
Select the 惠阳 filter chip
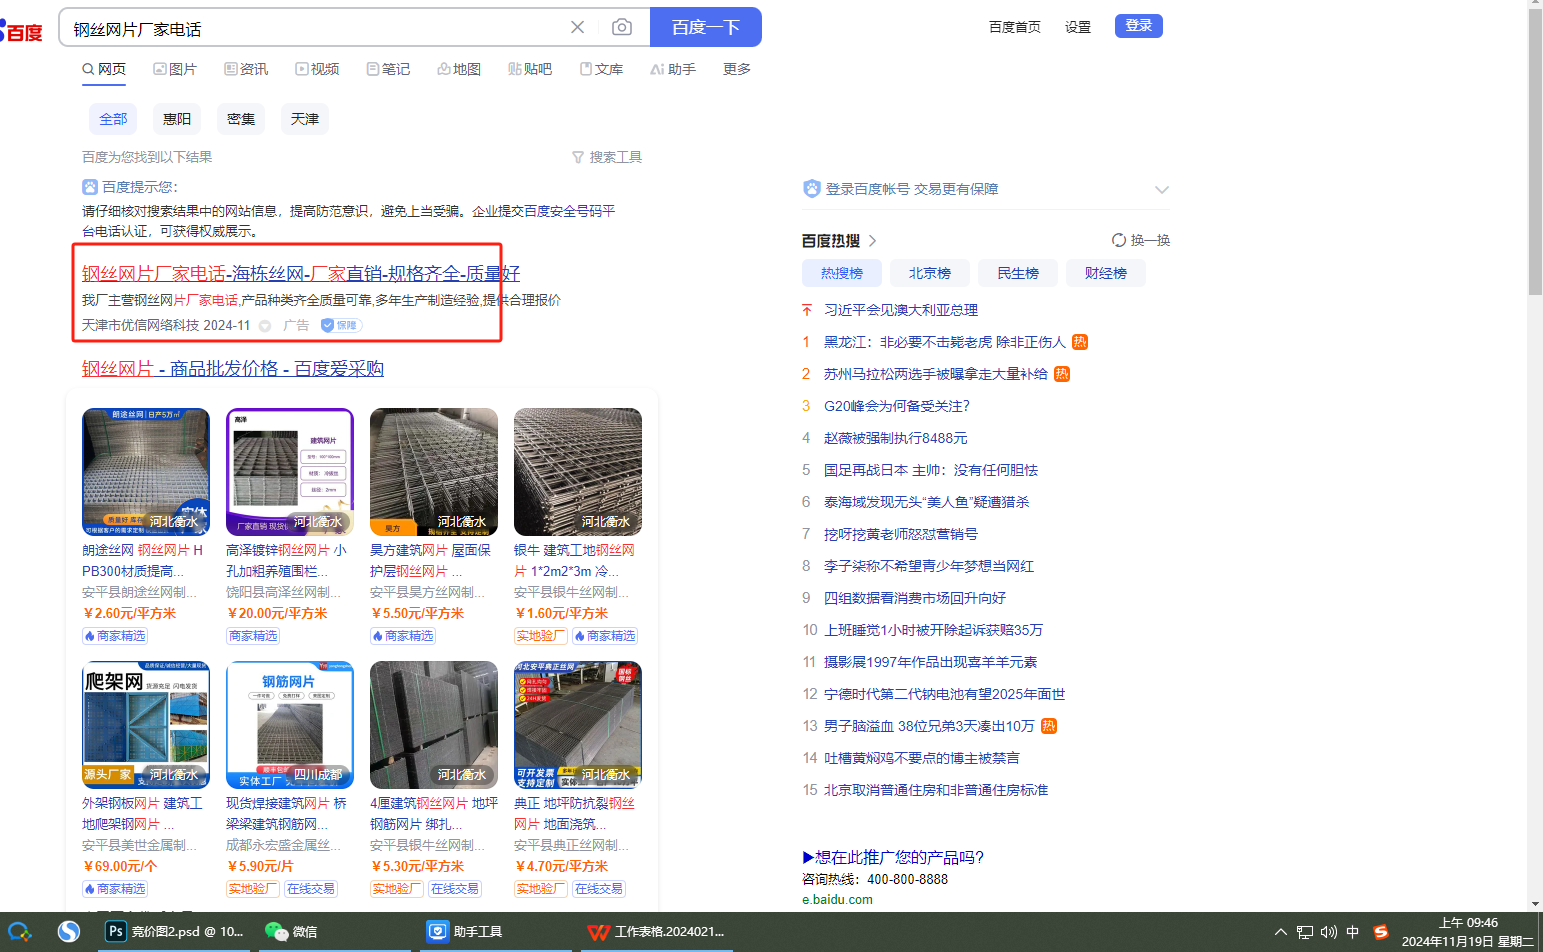coord(177,119)
